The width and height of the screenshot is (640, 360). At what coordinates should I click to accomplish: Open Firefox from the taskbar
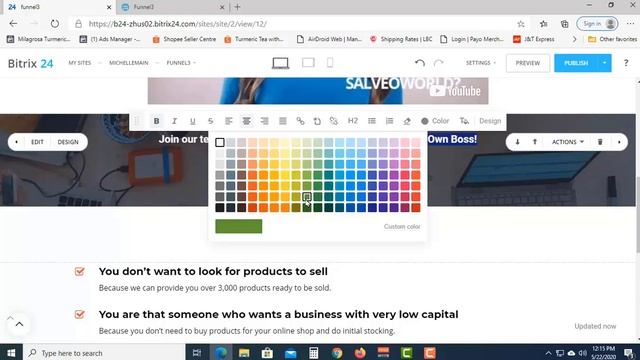tap(360, 353)
